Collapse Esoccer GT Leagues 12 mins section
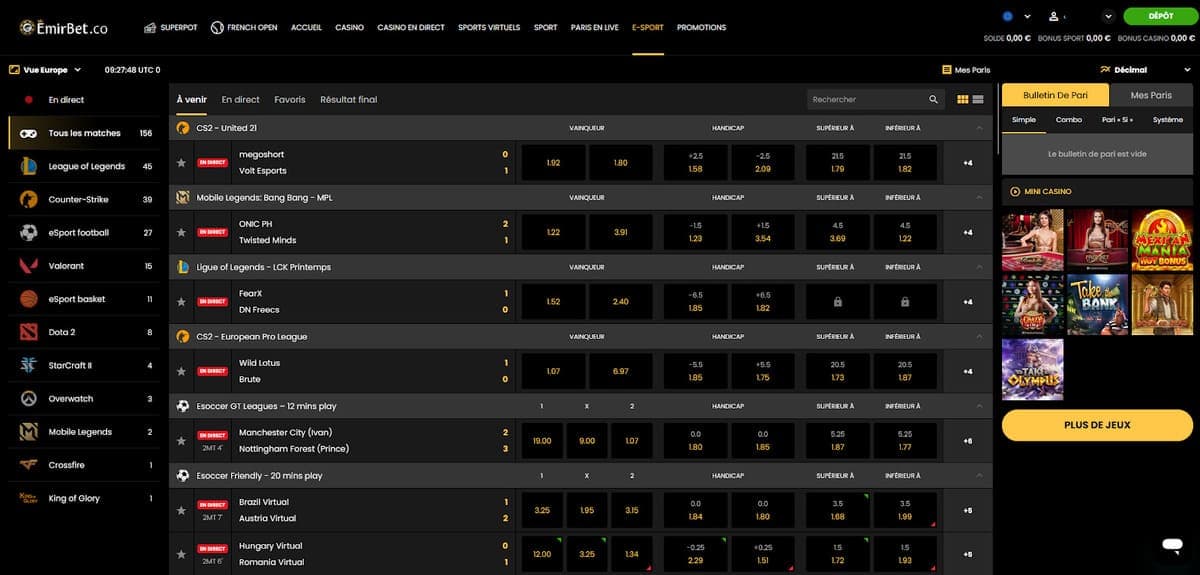The image size is (1200, 575). point(979,406)
